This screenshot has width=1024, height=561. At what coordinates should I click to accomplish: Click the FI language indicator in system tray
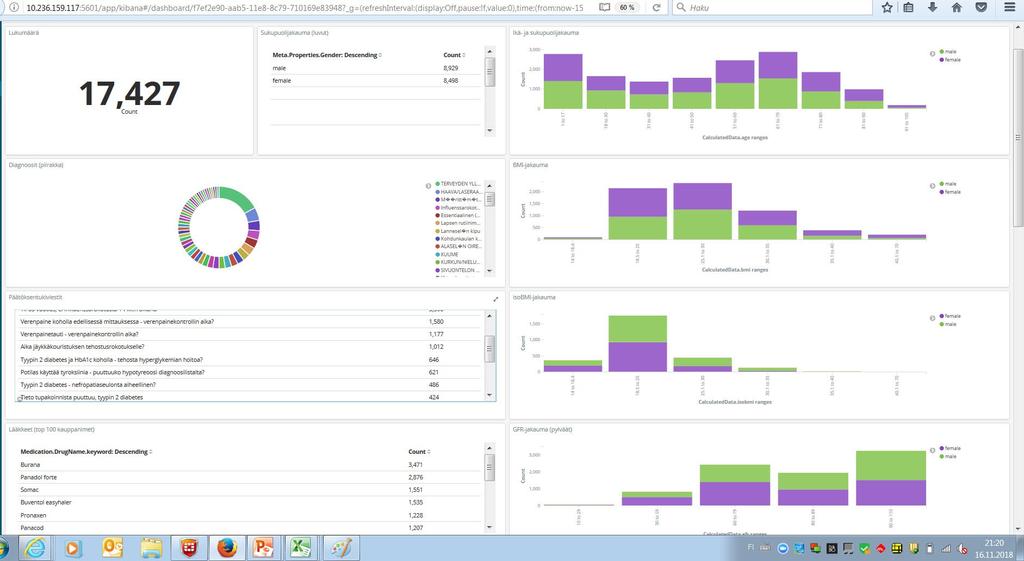[750, 548]
